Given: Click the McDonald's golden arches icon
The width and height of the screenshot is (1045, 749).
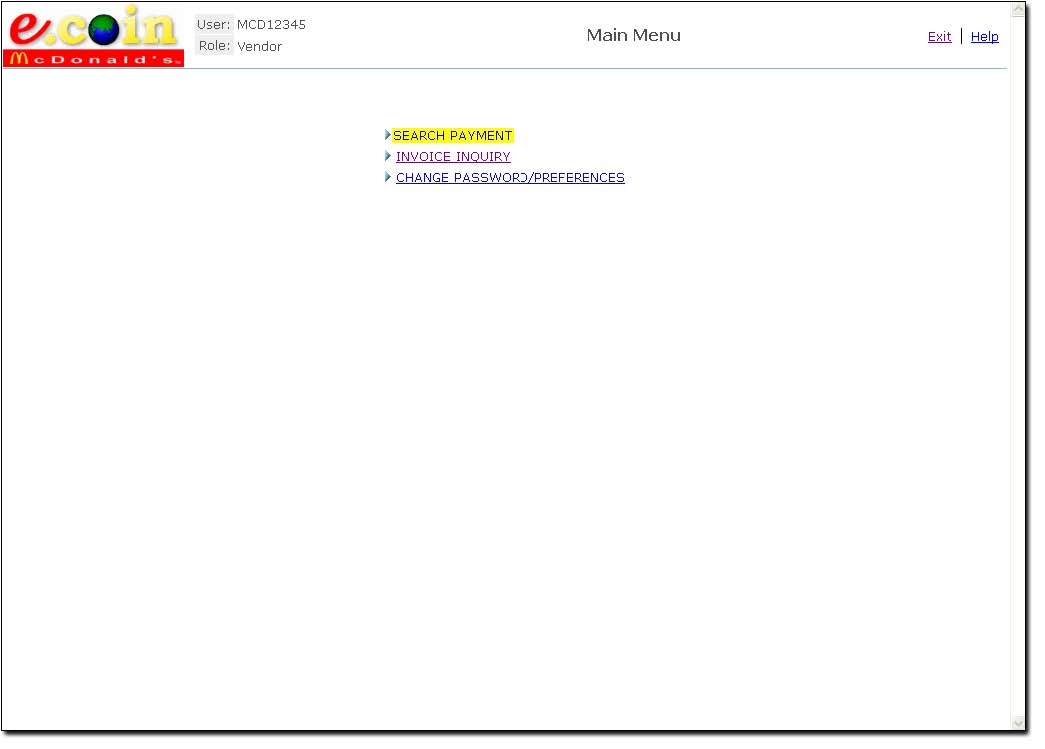Looking at the screenshot, I should (x=17, y=59).
